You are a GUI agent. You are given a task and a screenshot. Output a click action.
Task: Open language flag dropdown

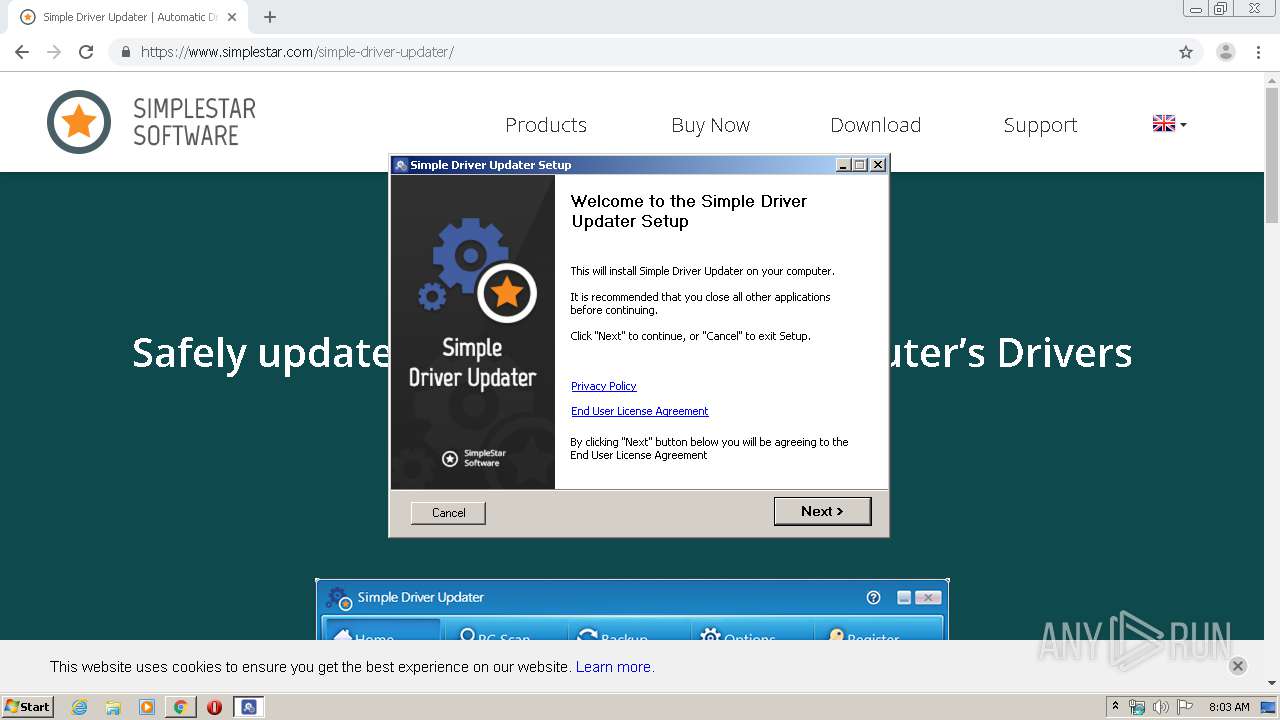click(x=1169, y=124)
